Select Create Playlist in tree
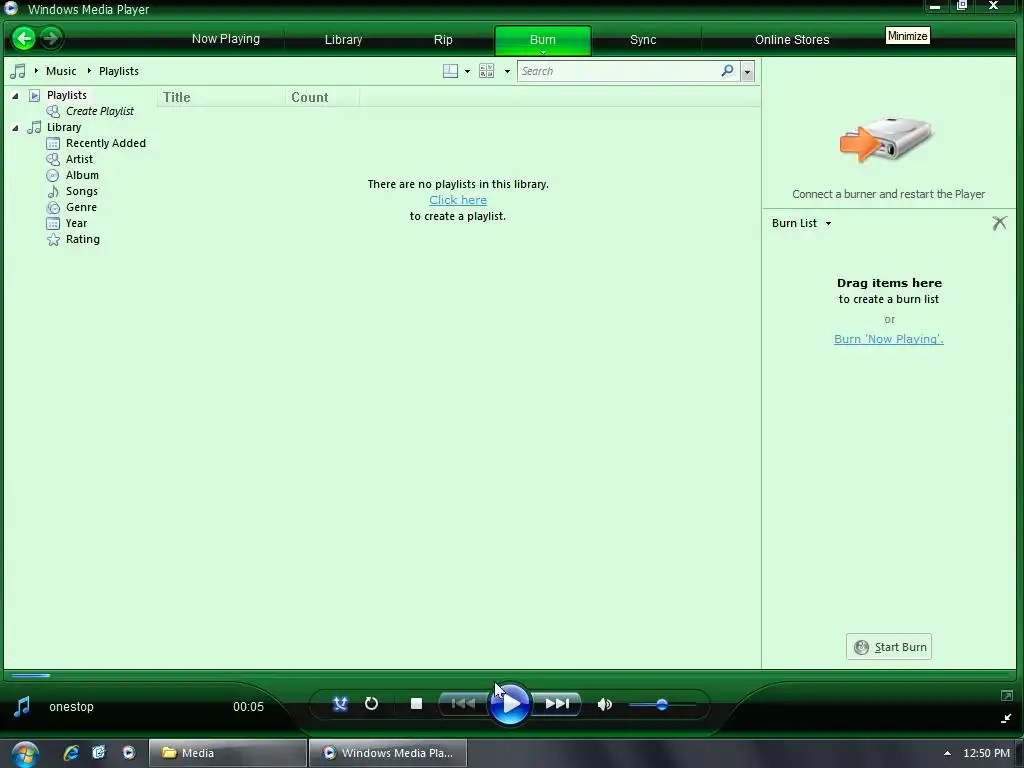1024x768 pixels. [99, 111]
